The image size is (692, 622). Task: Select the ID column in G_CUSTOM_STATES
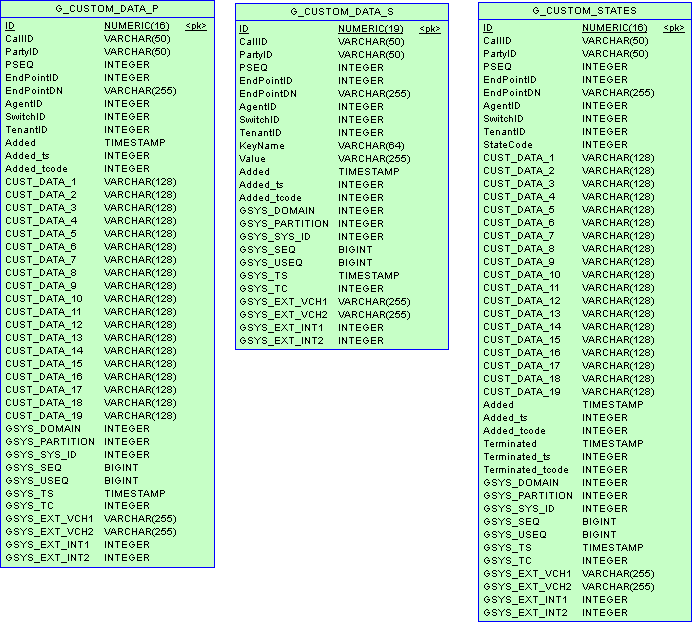pos(488,28)
